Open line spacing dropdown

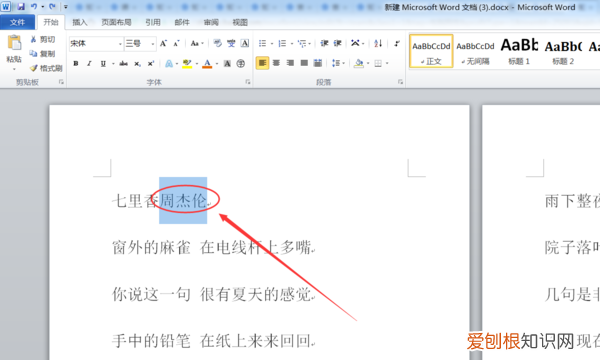tap(339, 63)
